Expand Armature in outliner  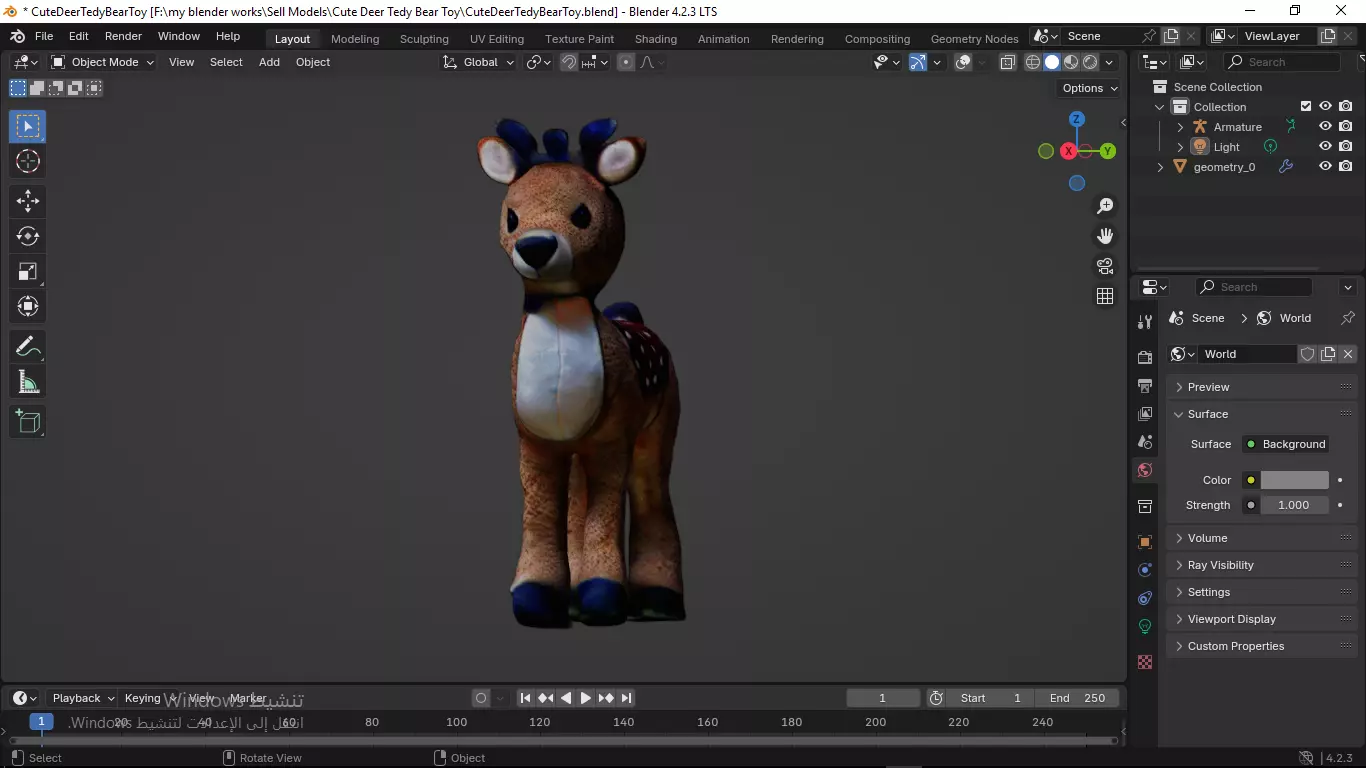[1180, 127]
